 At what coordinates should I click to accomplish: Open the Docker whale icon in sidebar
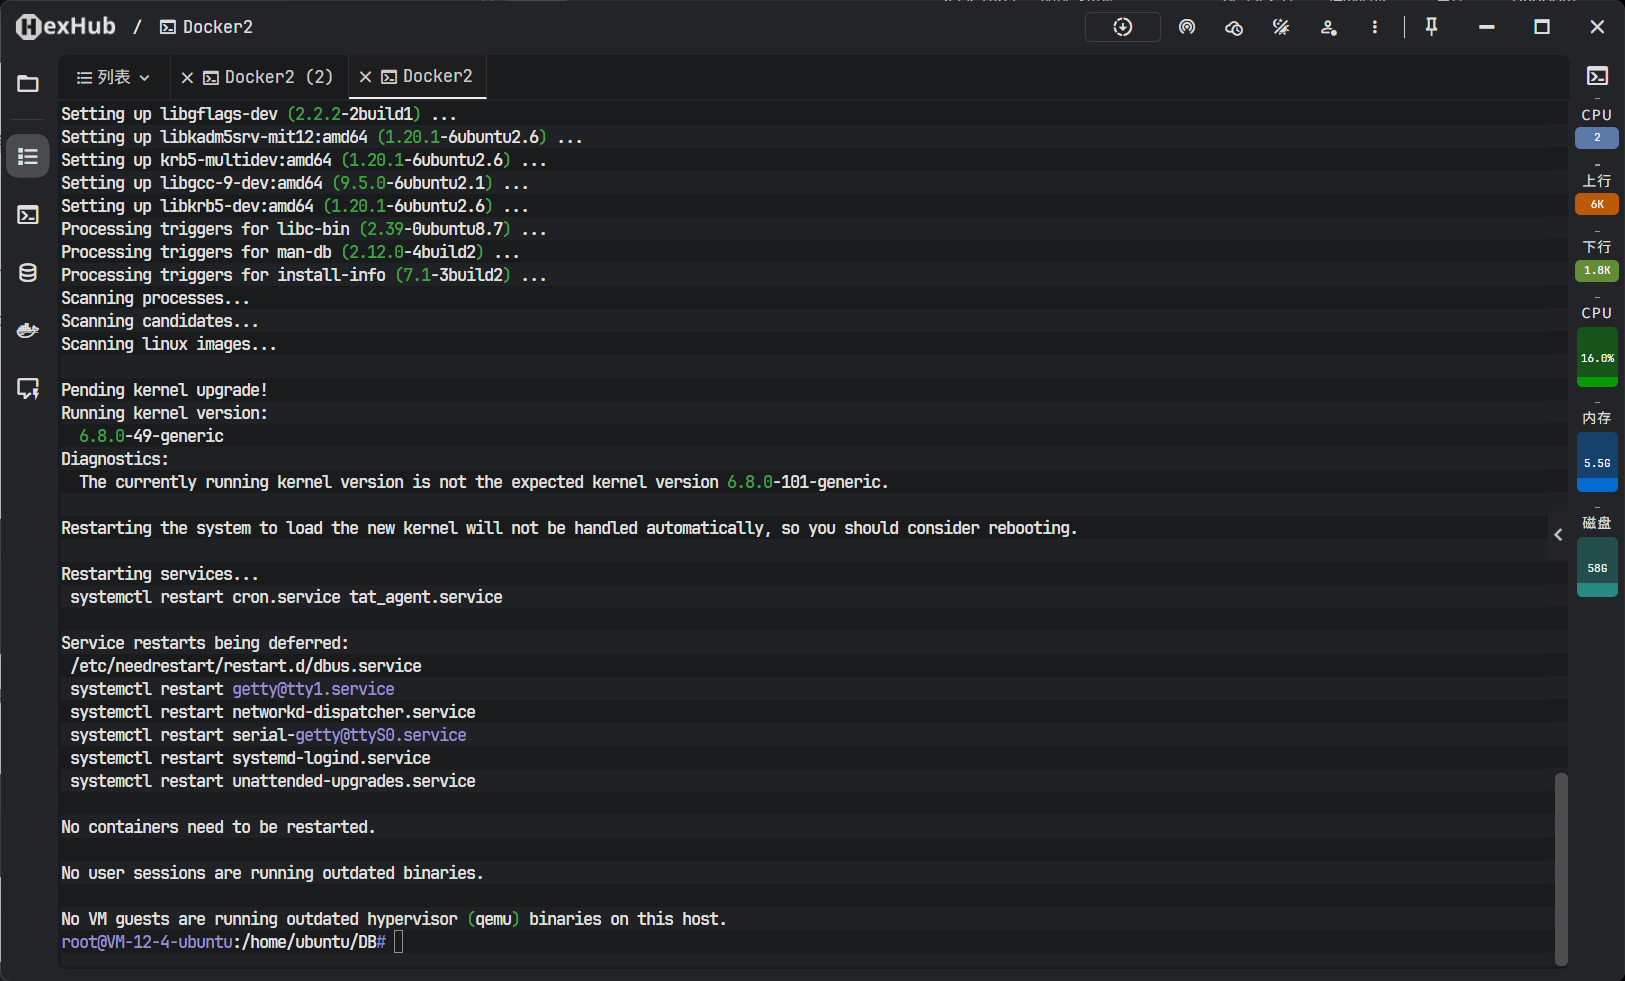(x=28, y=330)
